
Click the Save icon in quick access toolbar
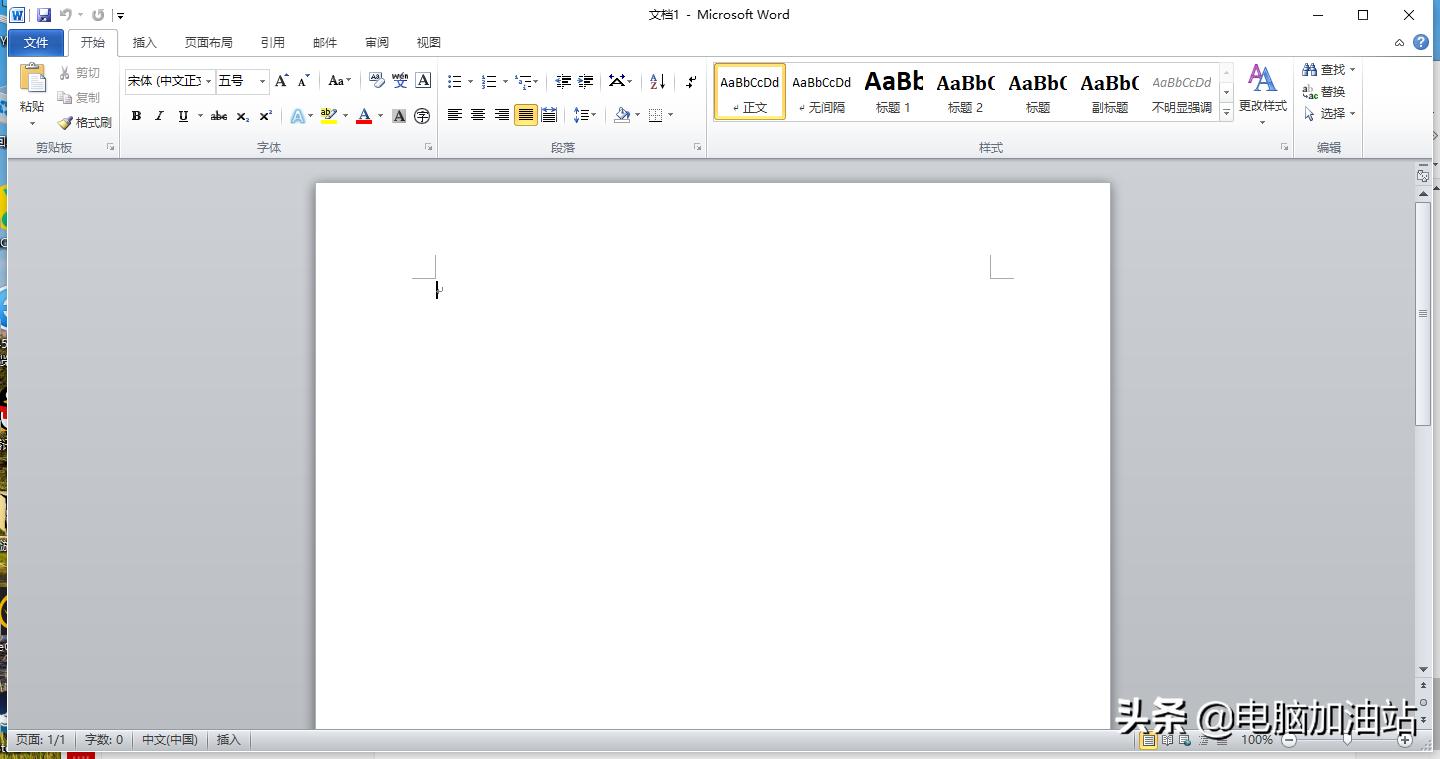43,15
